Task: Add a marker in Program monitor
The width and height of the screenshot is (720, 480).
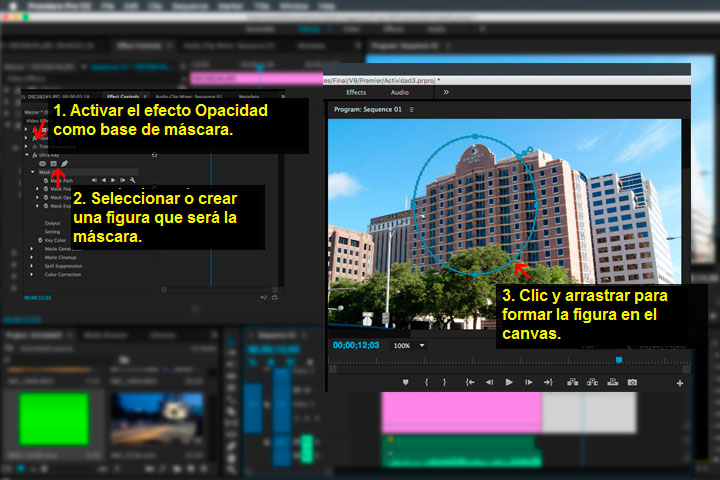Action: [405, 382]
